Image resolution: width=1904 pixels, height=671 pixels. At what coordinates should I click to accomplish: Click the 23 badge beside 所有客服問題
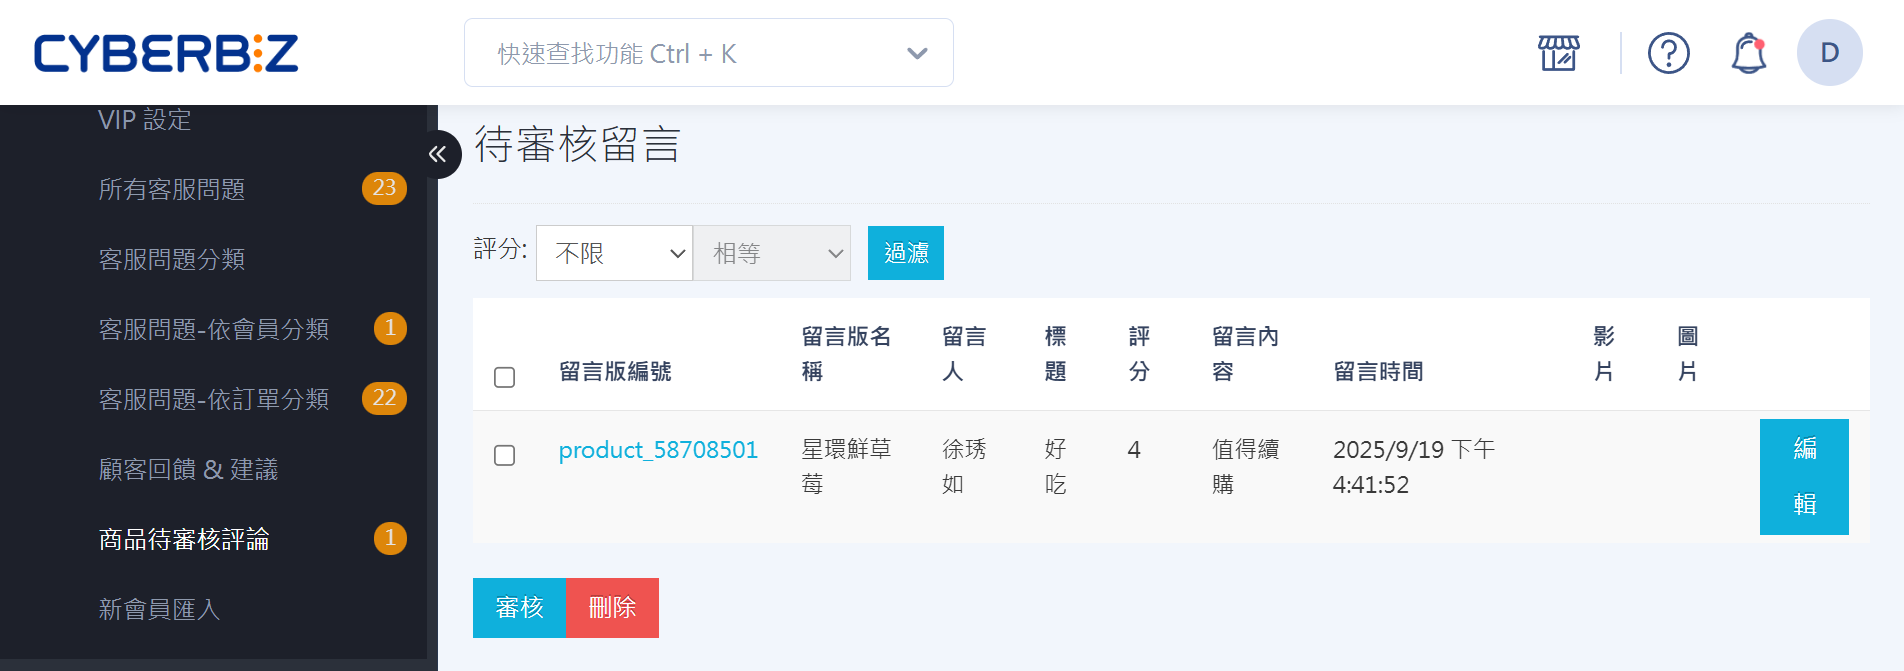[384, 188]
